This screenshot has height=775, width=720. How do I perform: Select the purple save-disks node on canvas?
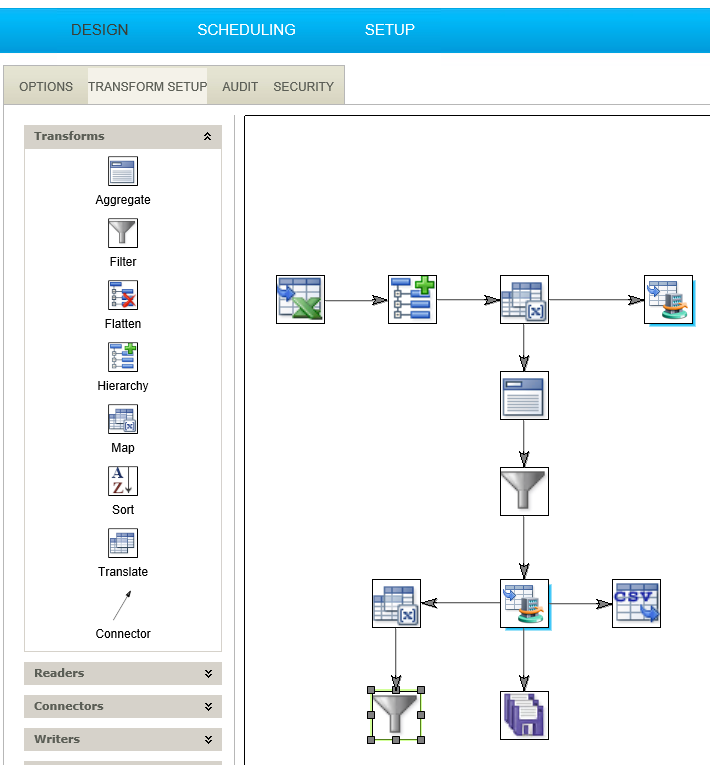(524, 715)
